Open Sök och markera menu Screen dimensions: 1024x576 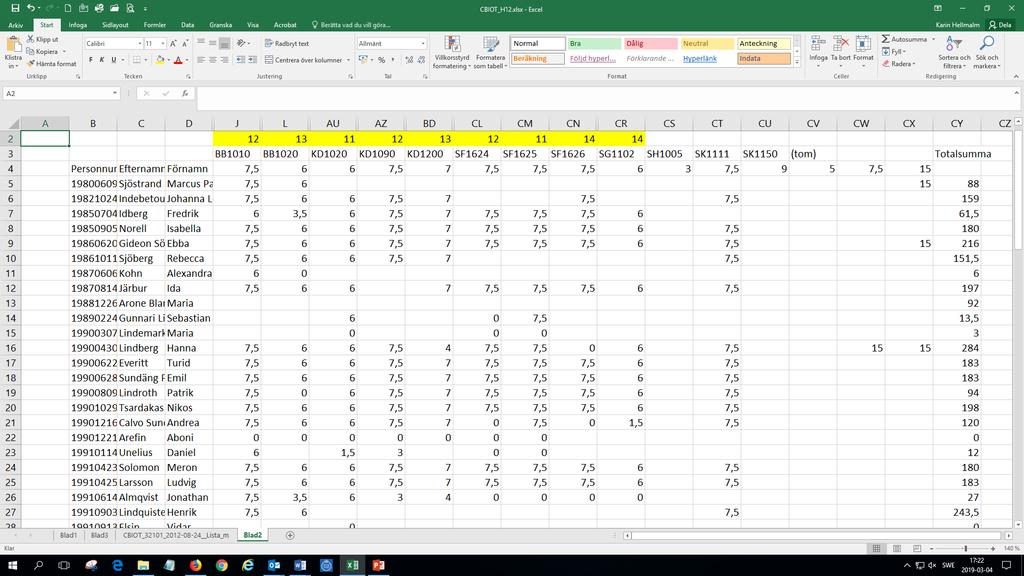(x=987, y=53)
